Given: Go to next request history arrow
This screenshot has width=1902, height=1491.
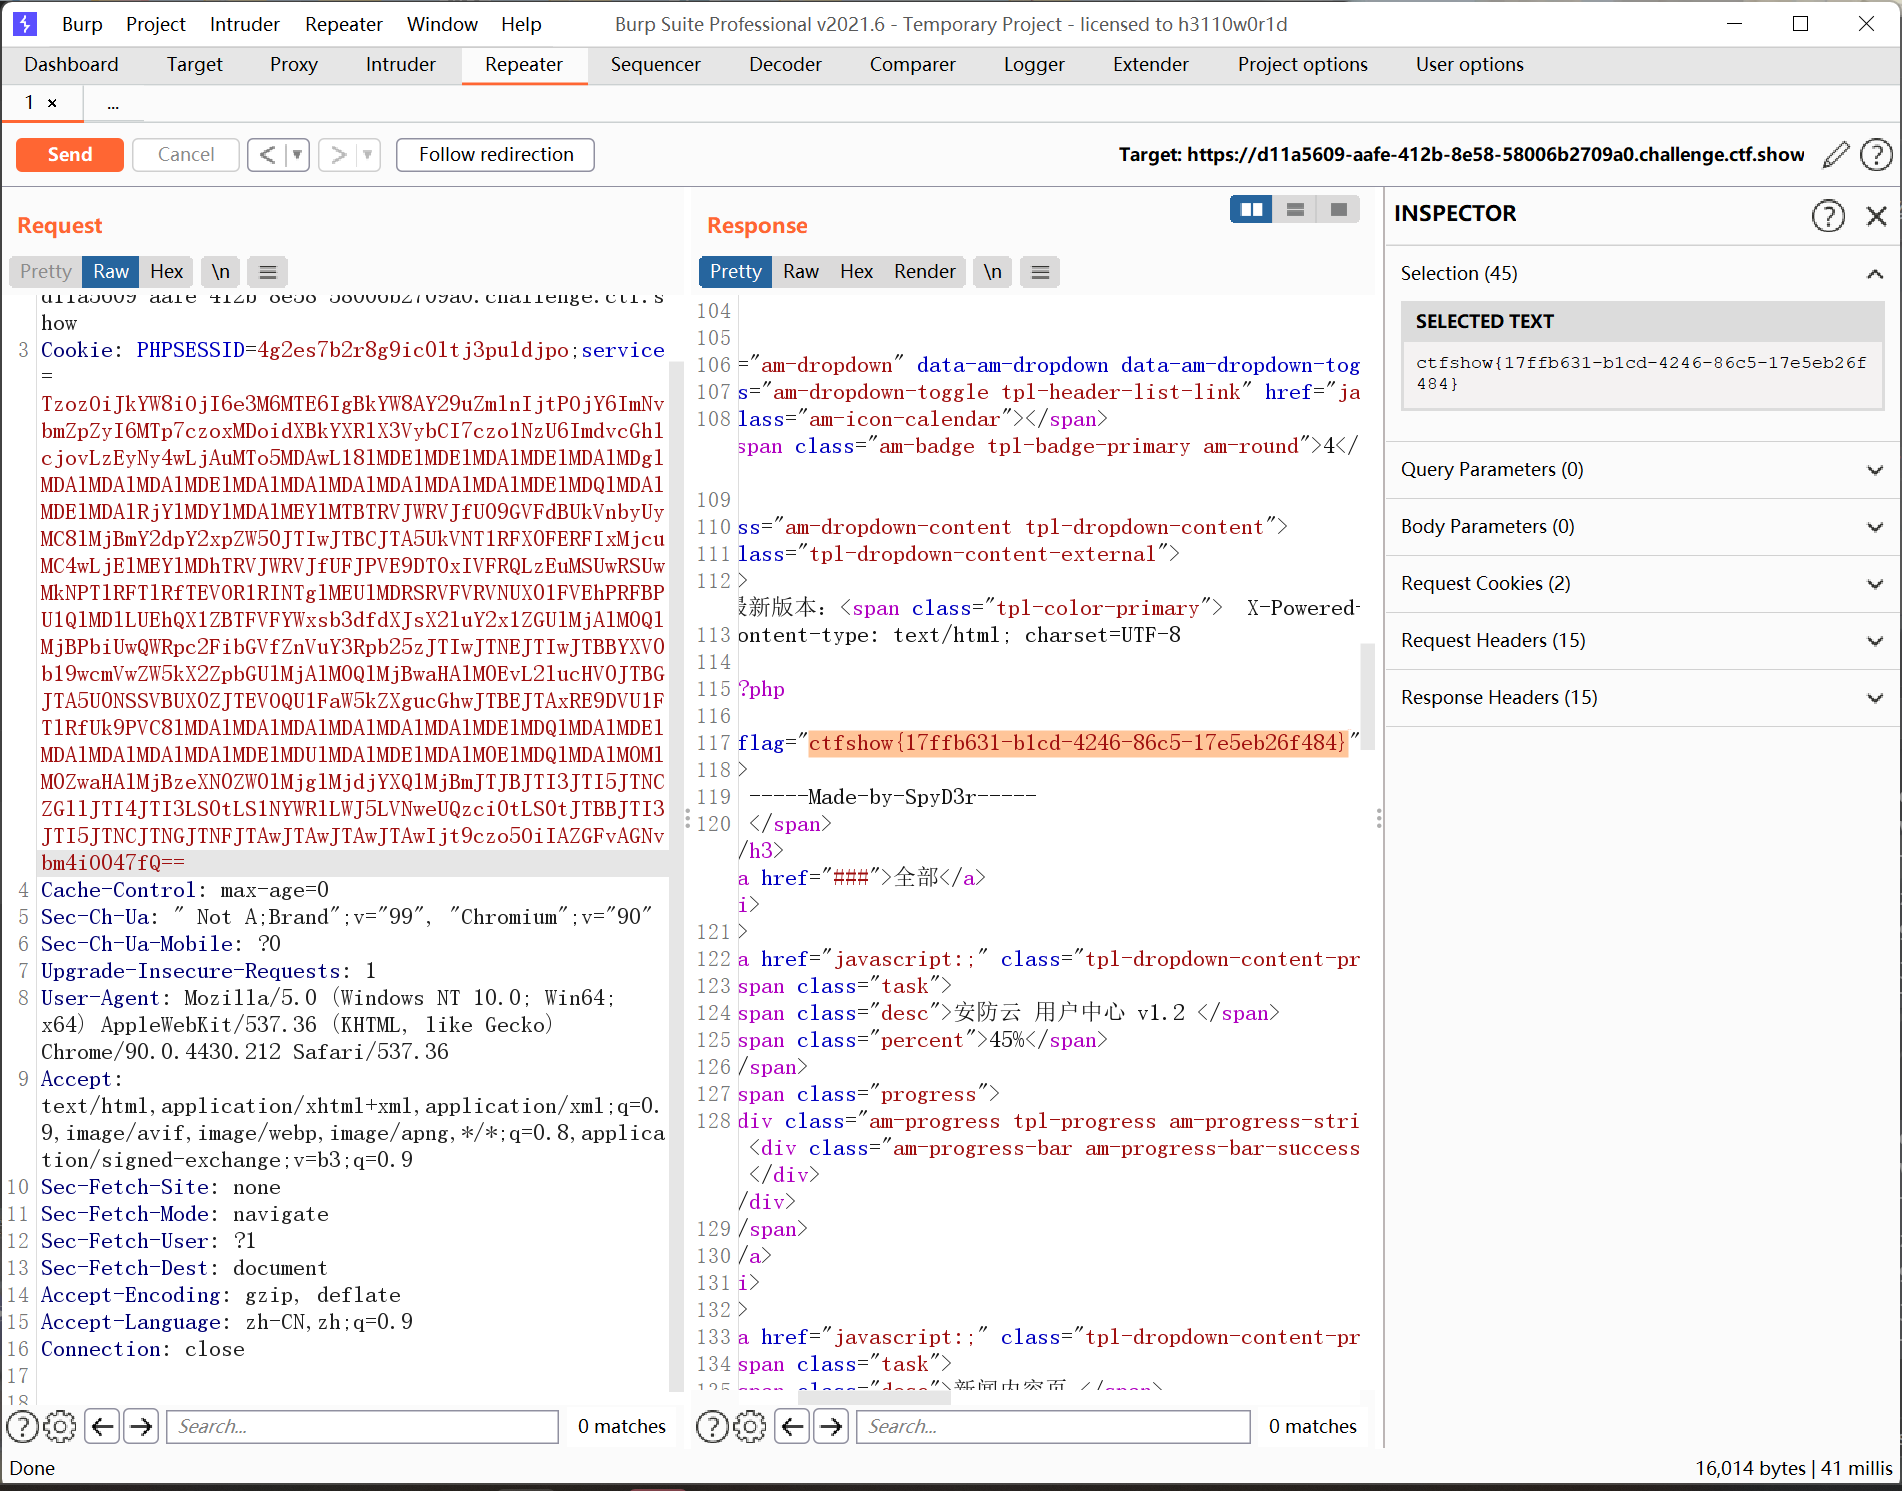Looking at the screenshot, I should pos(339,155).
